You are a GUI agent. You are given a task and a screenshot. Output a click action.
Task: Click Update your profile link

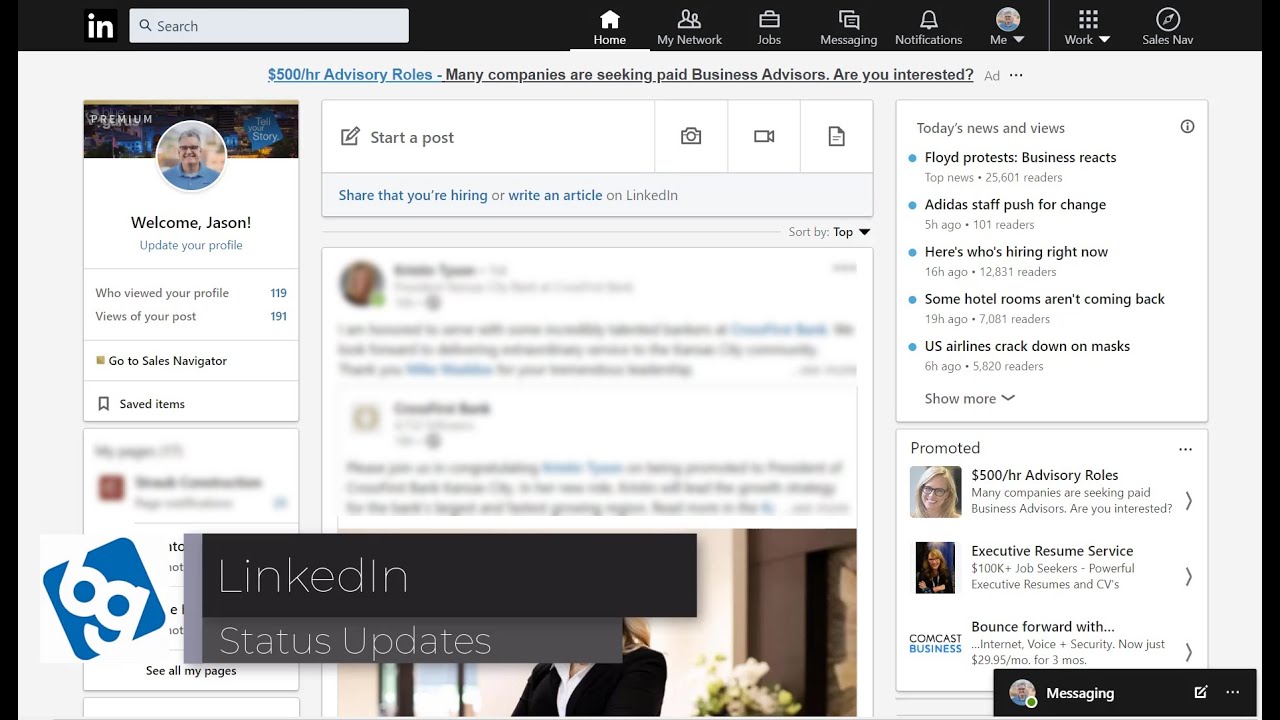(x=191, y=245)
